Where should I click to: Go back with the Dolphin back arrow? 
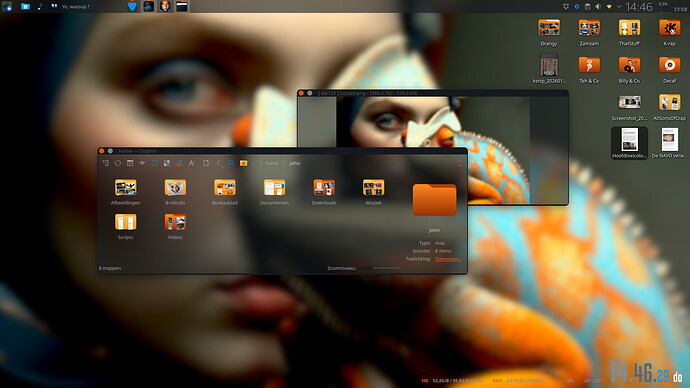(219, 163)
